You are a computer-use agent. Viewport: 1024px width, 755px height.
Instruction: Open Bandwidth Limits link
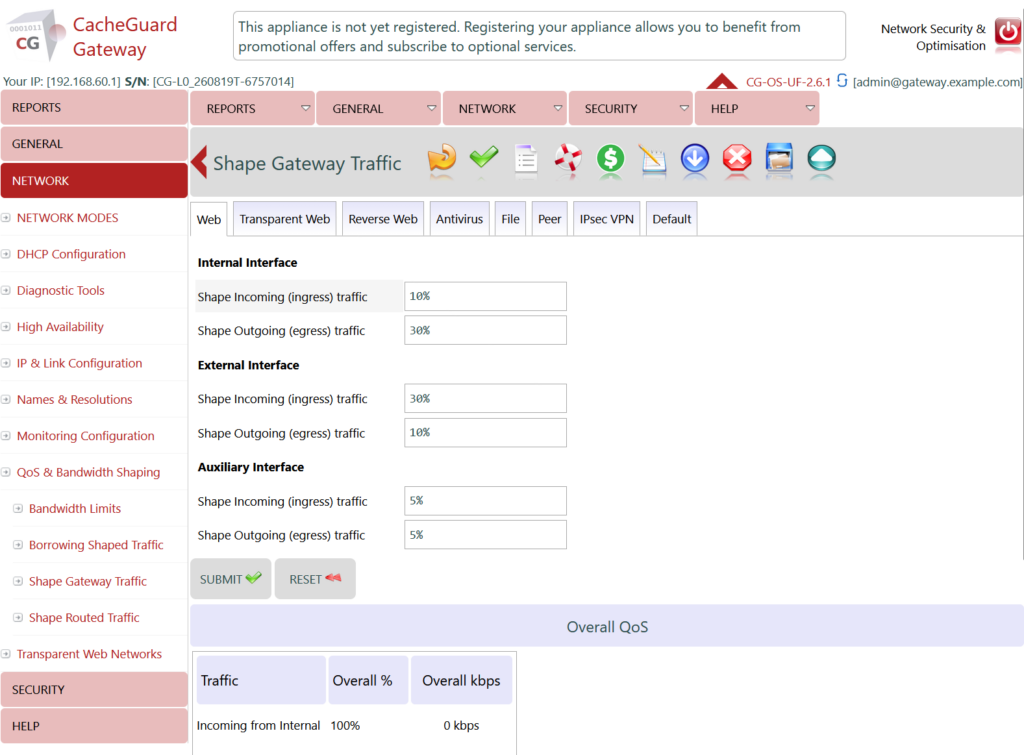coord(75,508)
